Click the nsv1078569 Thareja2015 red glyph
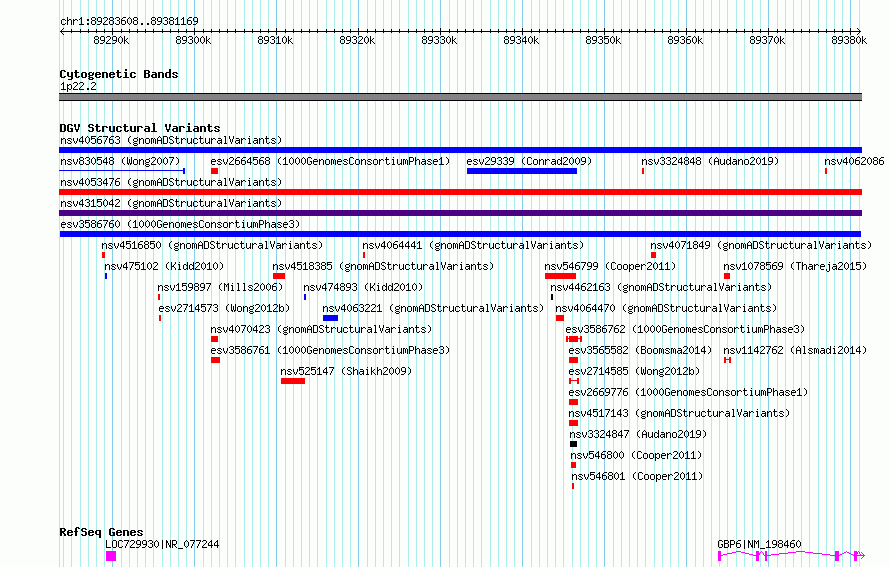The height and width of the screenshot is (567, 890). (727, 276)
